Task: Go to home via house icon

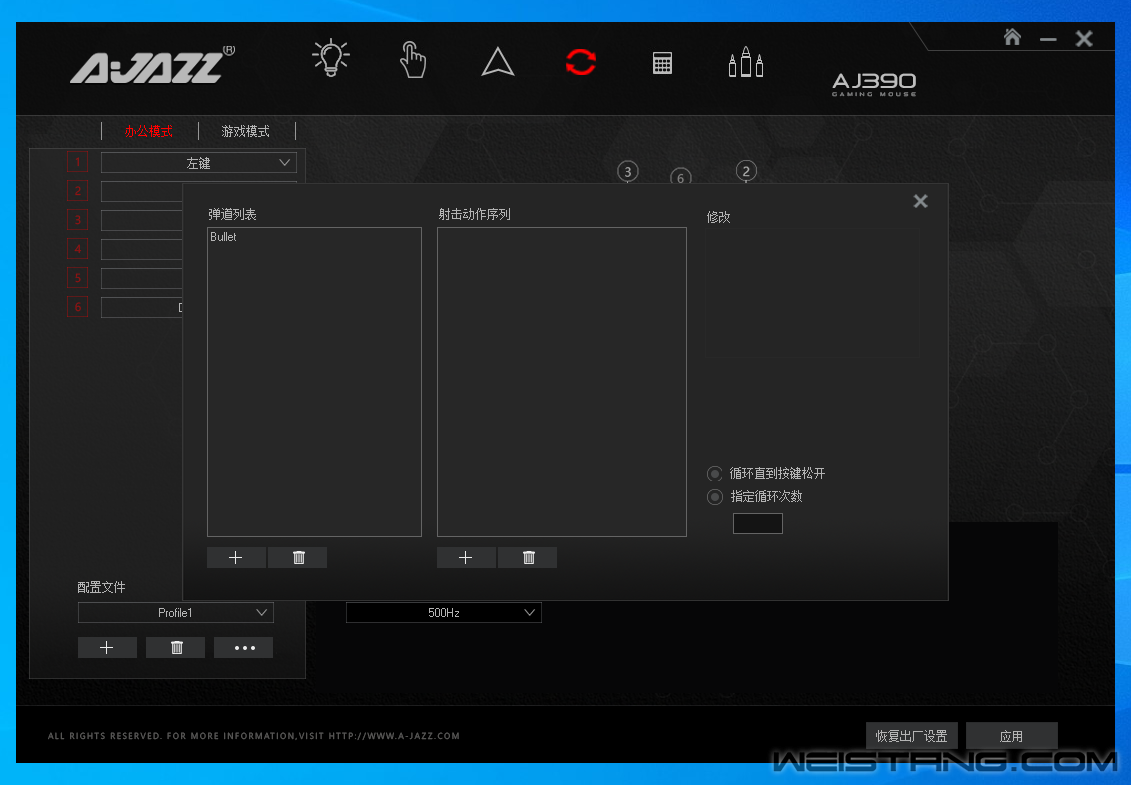Action: (x=1012, y=38)
